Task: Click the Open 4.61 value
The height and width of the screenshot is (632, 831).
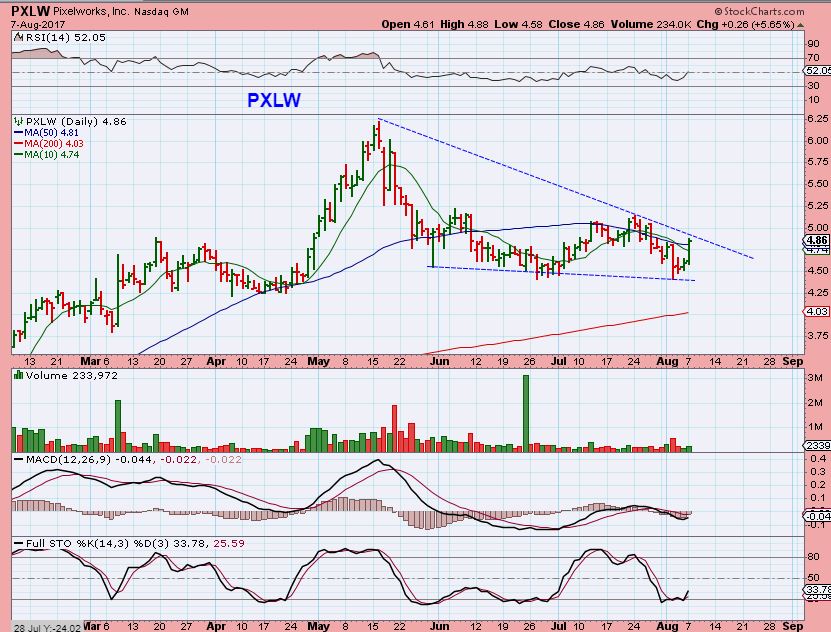Action: tap(409, 24)
